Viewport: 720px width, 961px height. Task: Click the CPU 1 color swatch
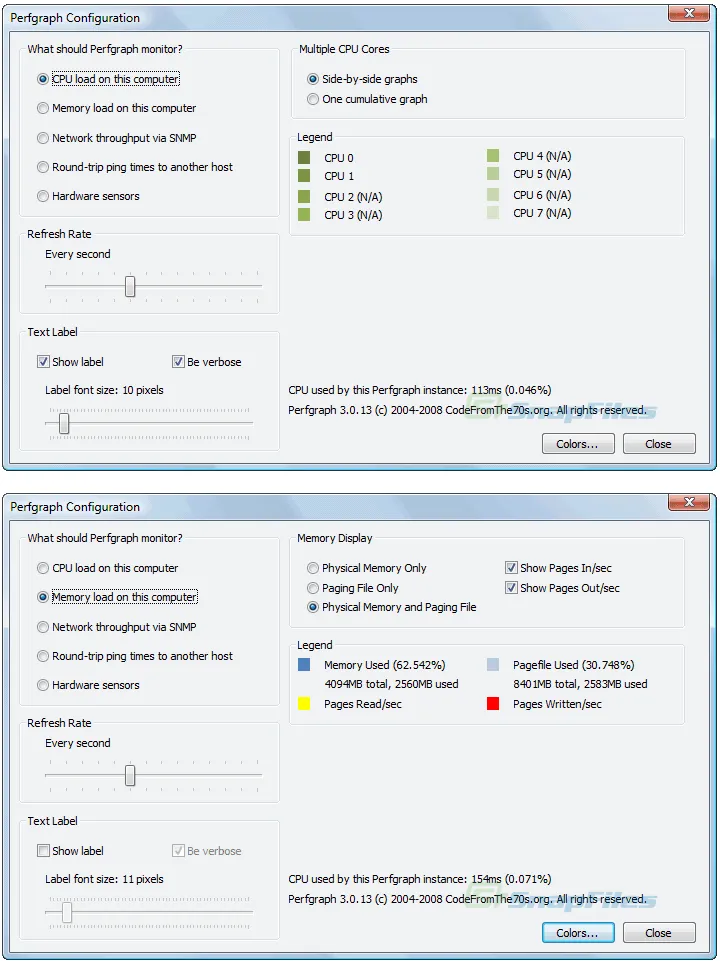(x=304, y=176)
